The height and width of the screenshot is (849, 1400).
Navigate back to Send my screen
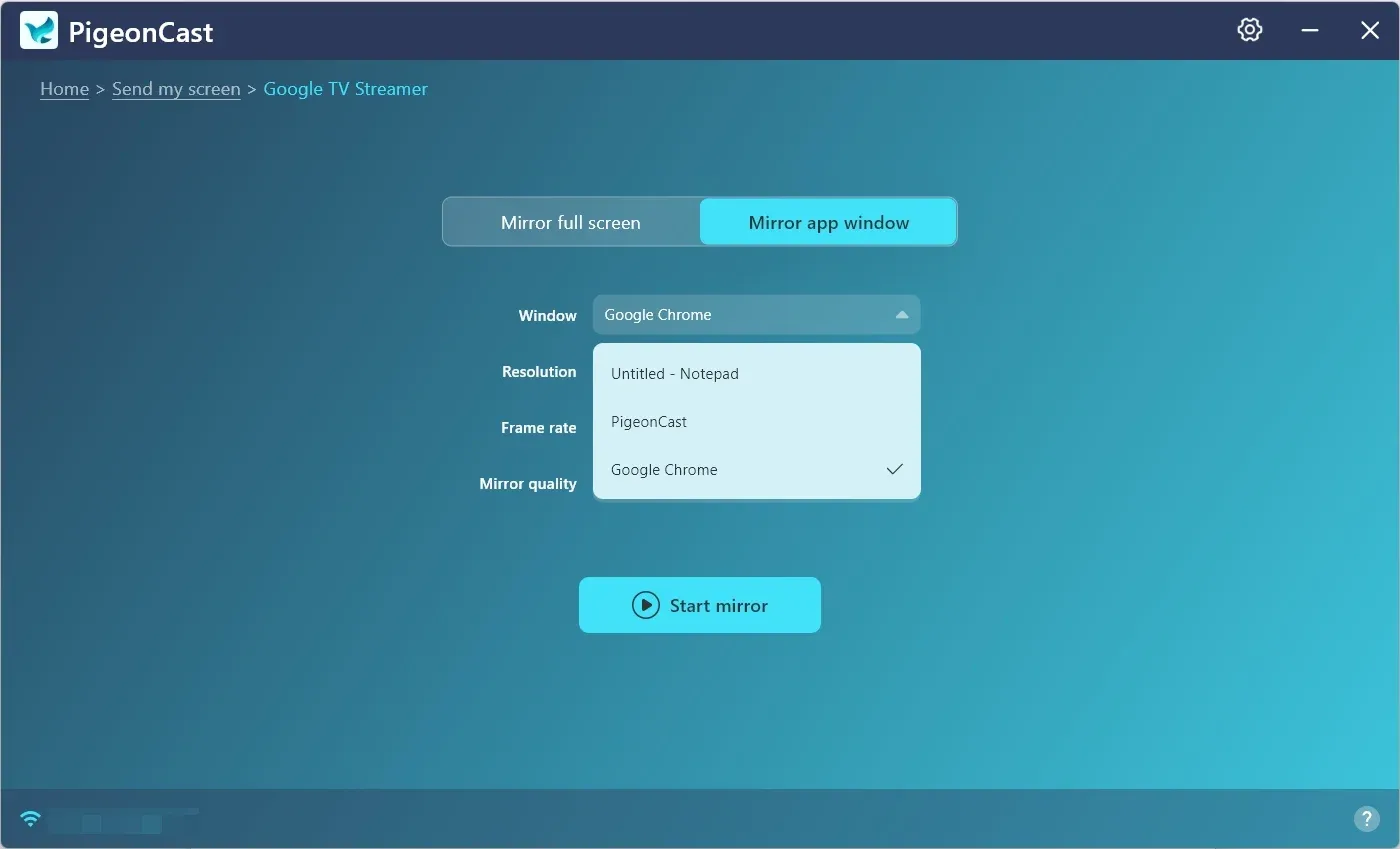176,89
